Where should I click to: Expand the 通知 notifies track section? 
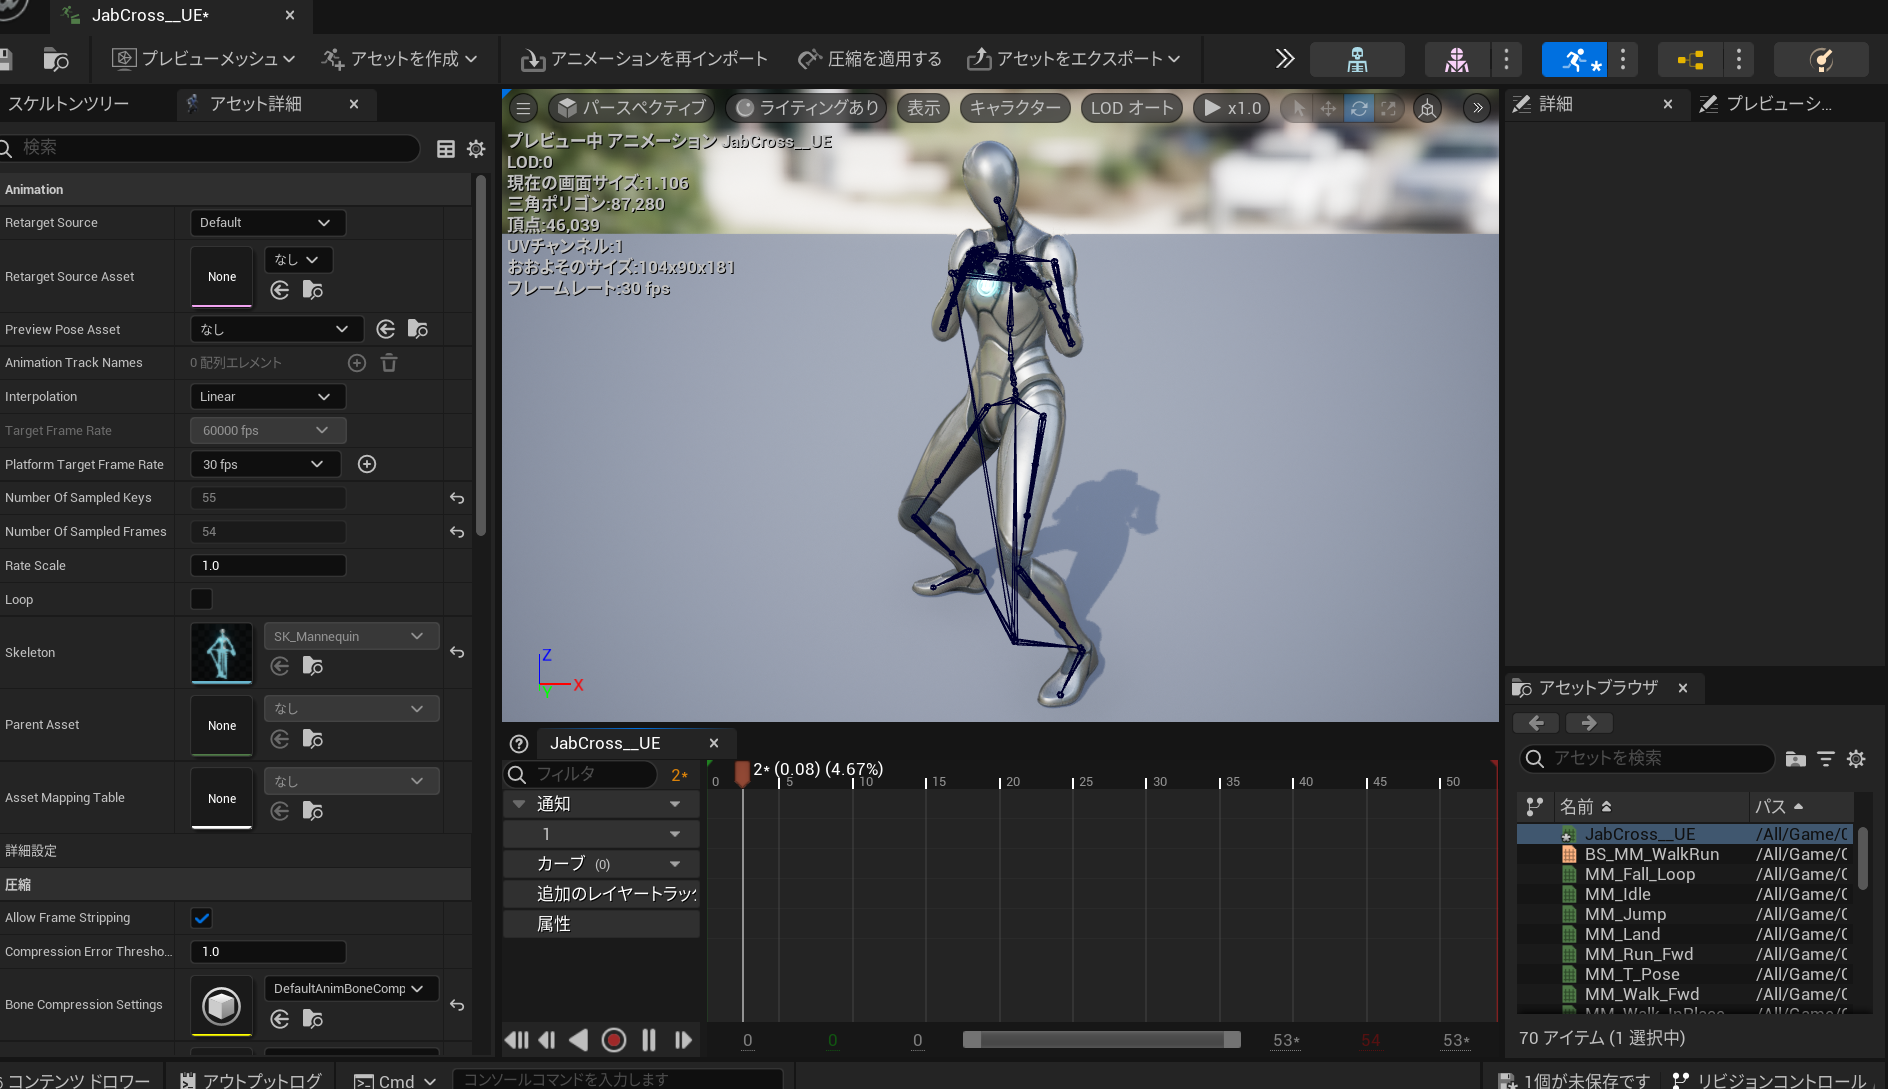tap(518, 803)
